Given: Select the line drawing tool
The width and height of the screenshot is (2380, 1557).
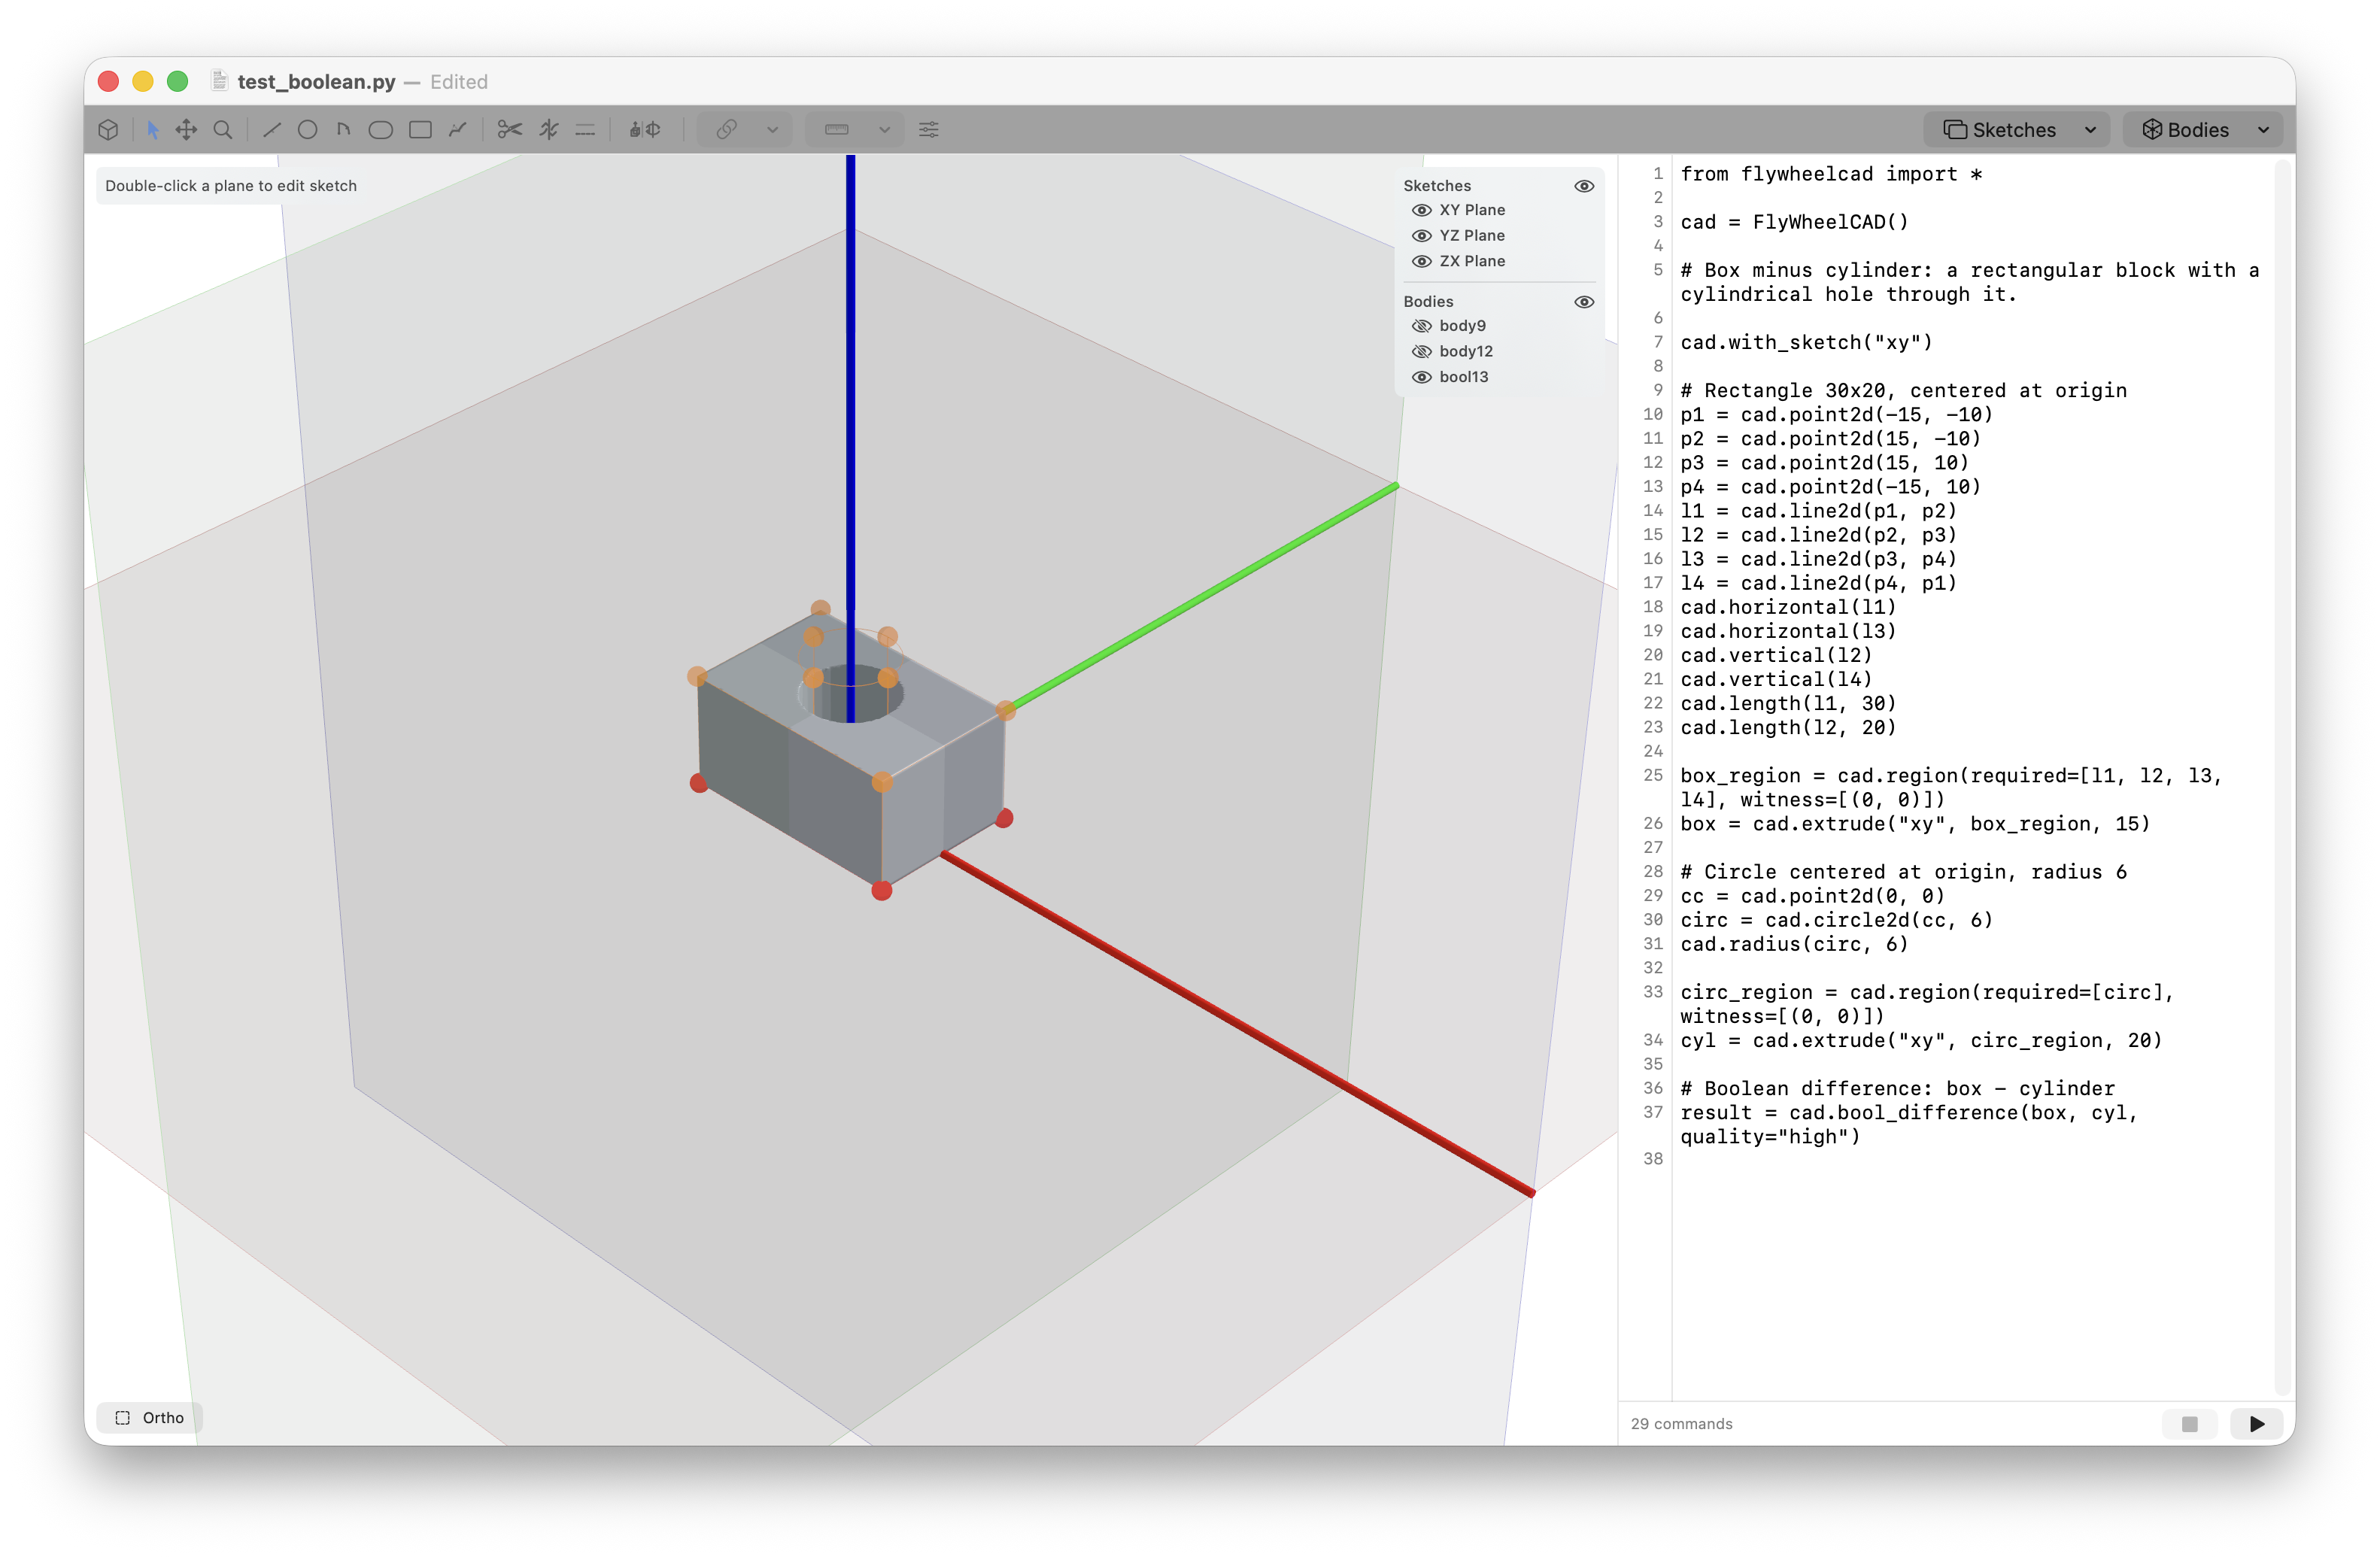Looking at the screenshot, I should (x=271, y=129).
